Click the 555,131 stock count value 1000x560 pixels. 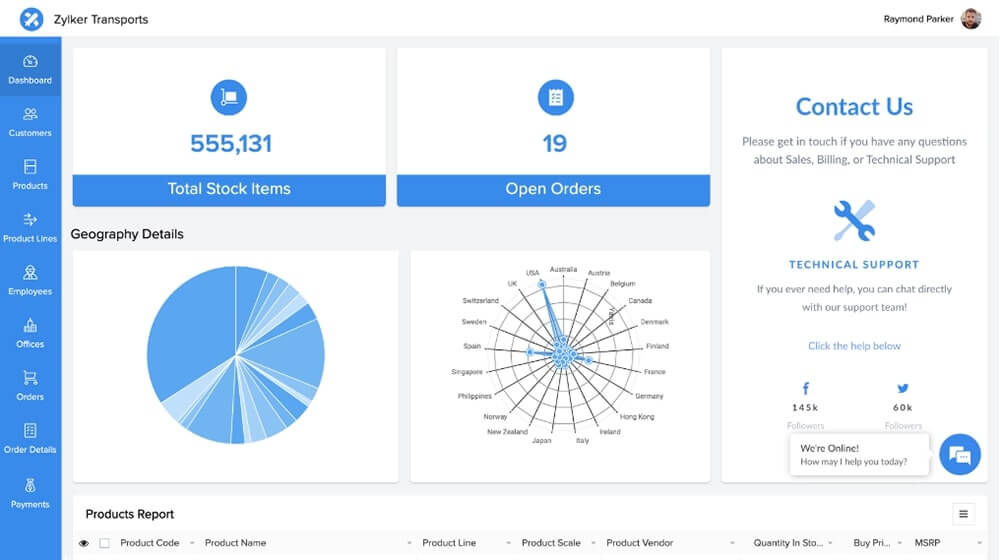tap(231, 144)
